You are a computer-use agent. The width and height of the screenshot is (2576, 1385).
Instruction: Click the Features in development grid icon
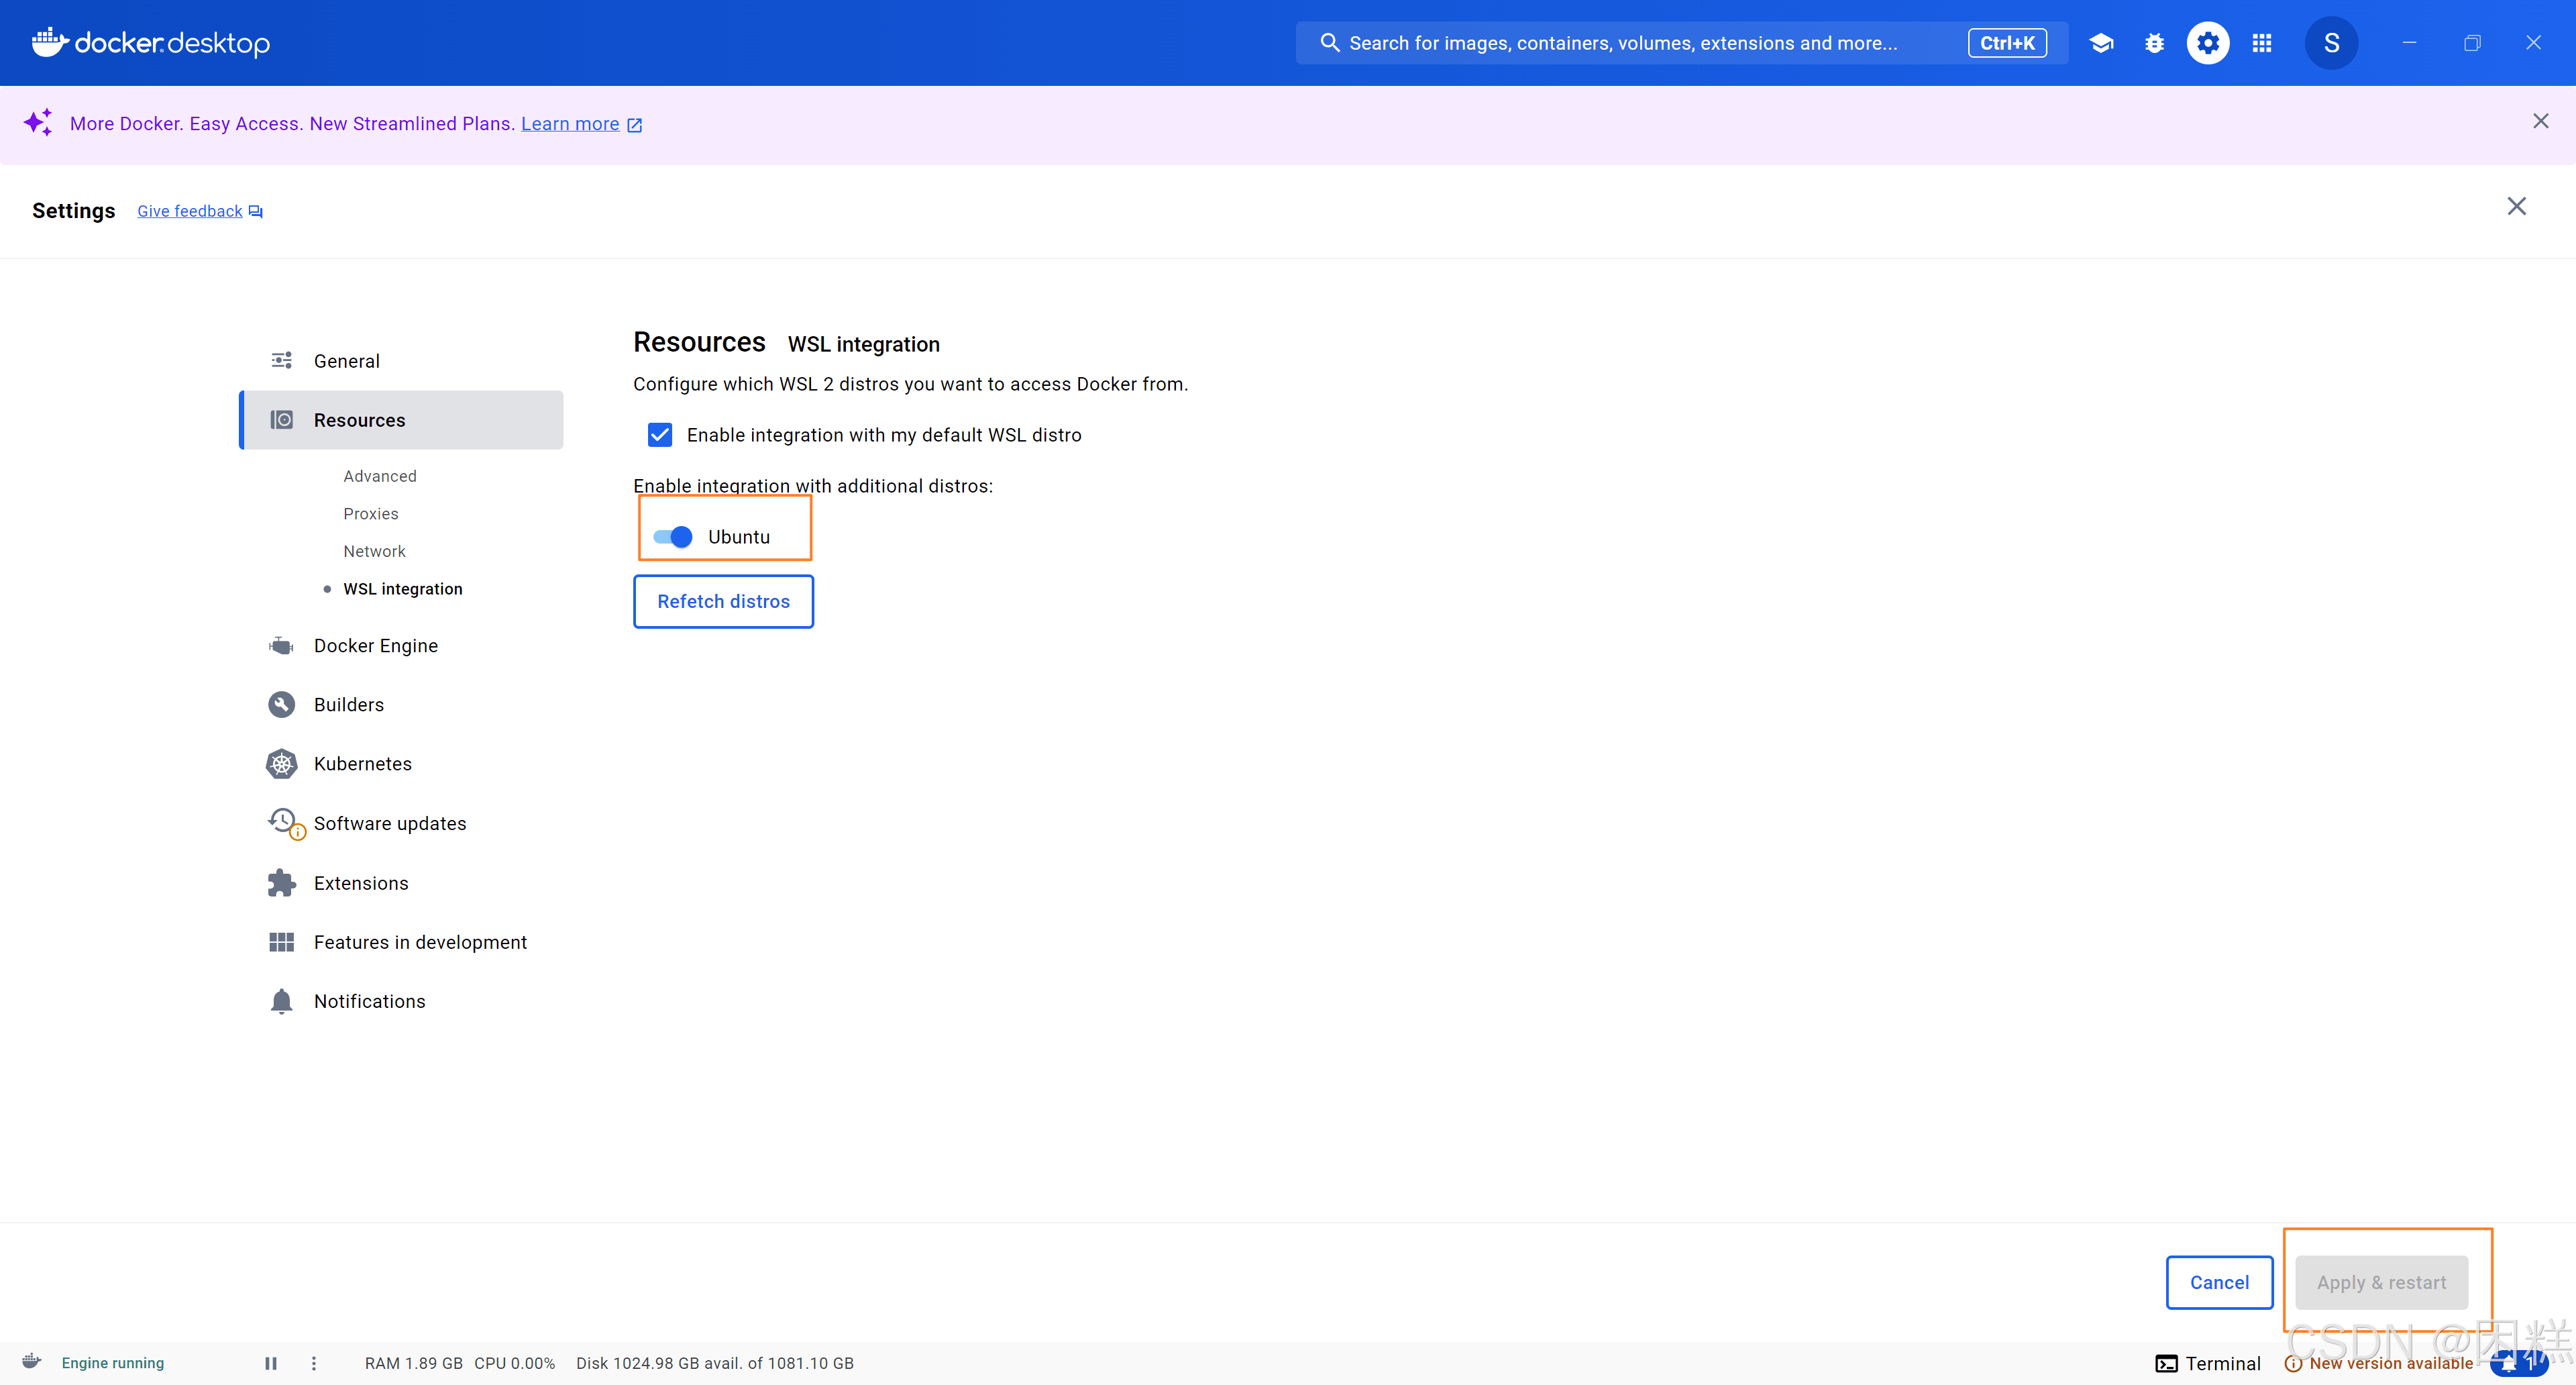pos(282,942)
